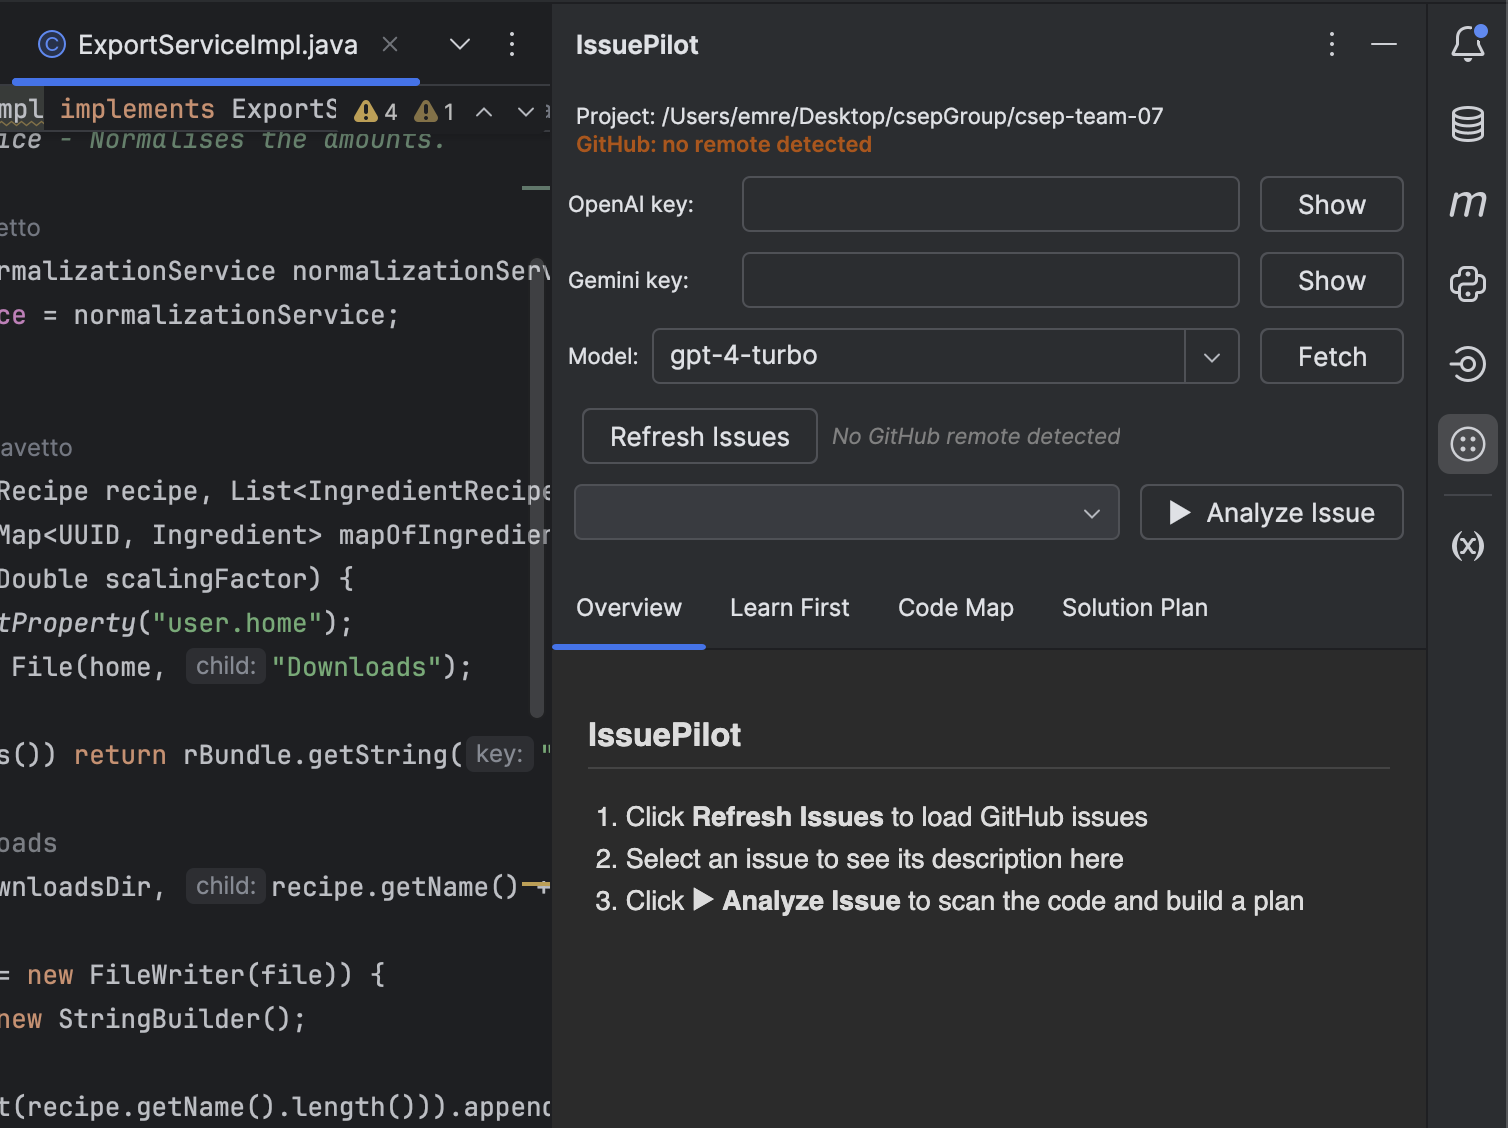Click Refresh Issues button
This screenshot has width=1508, height=1128.
[700, 436]
